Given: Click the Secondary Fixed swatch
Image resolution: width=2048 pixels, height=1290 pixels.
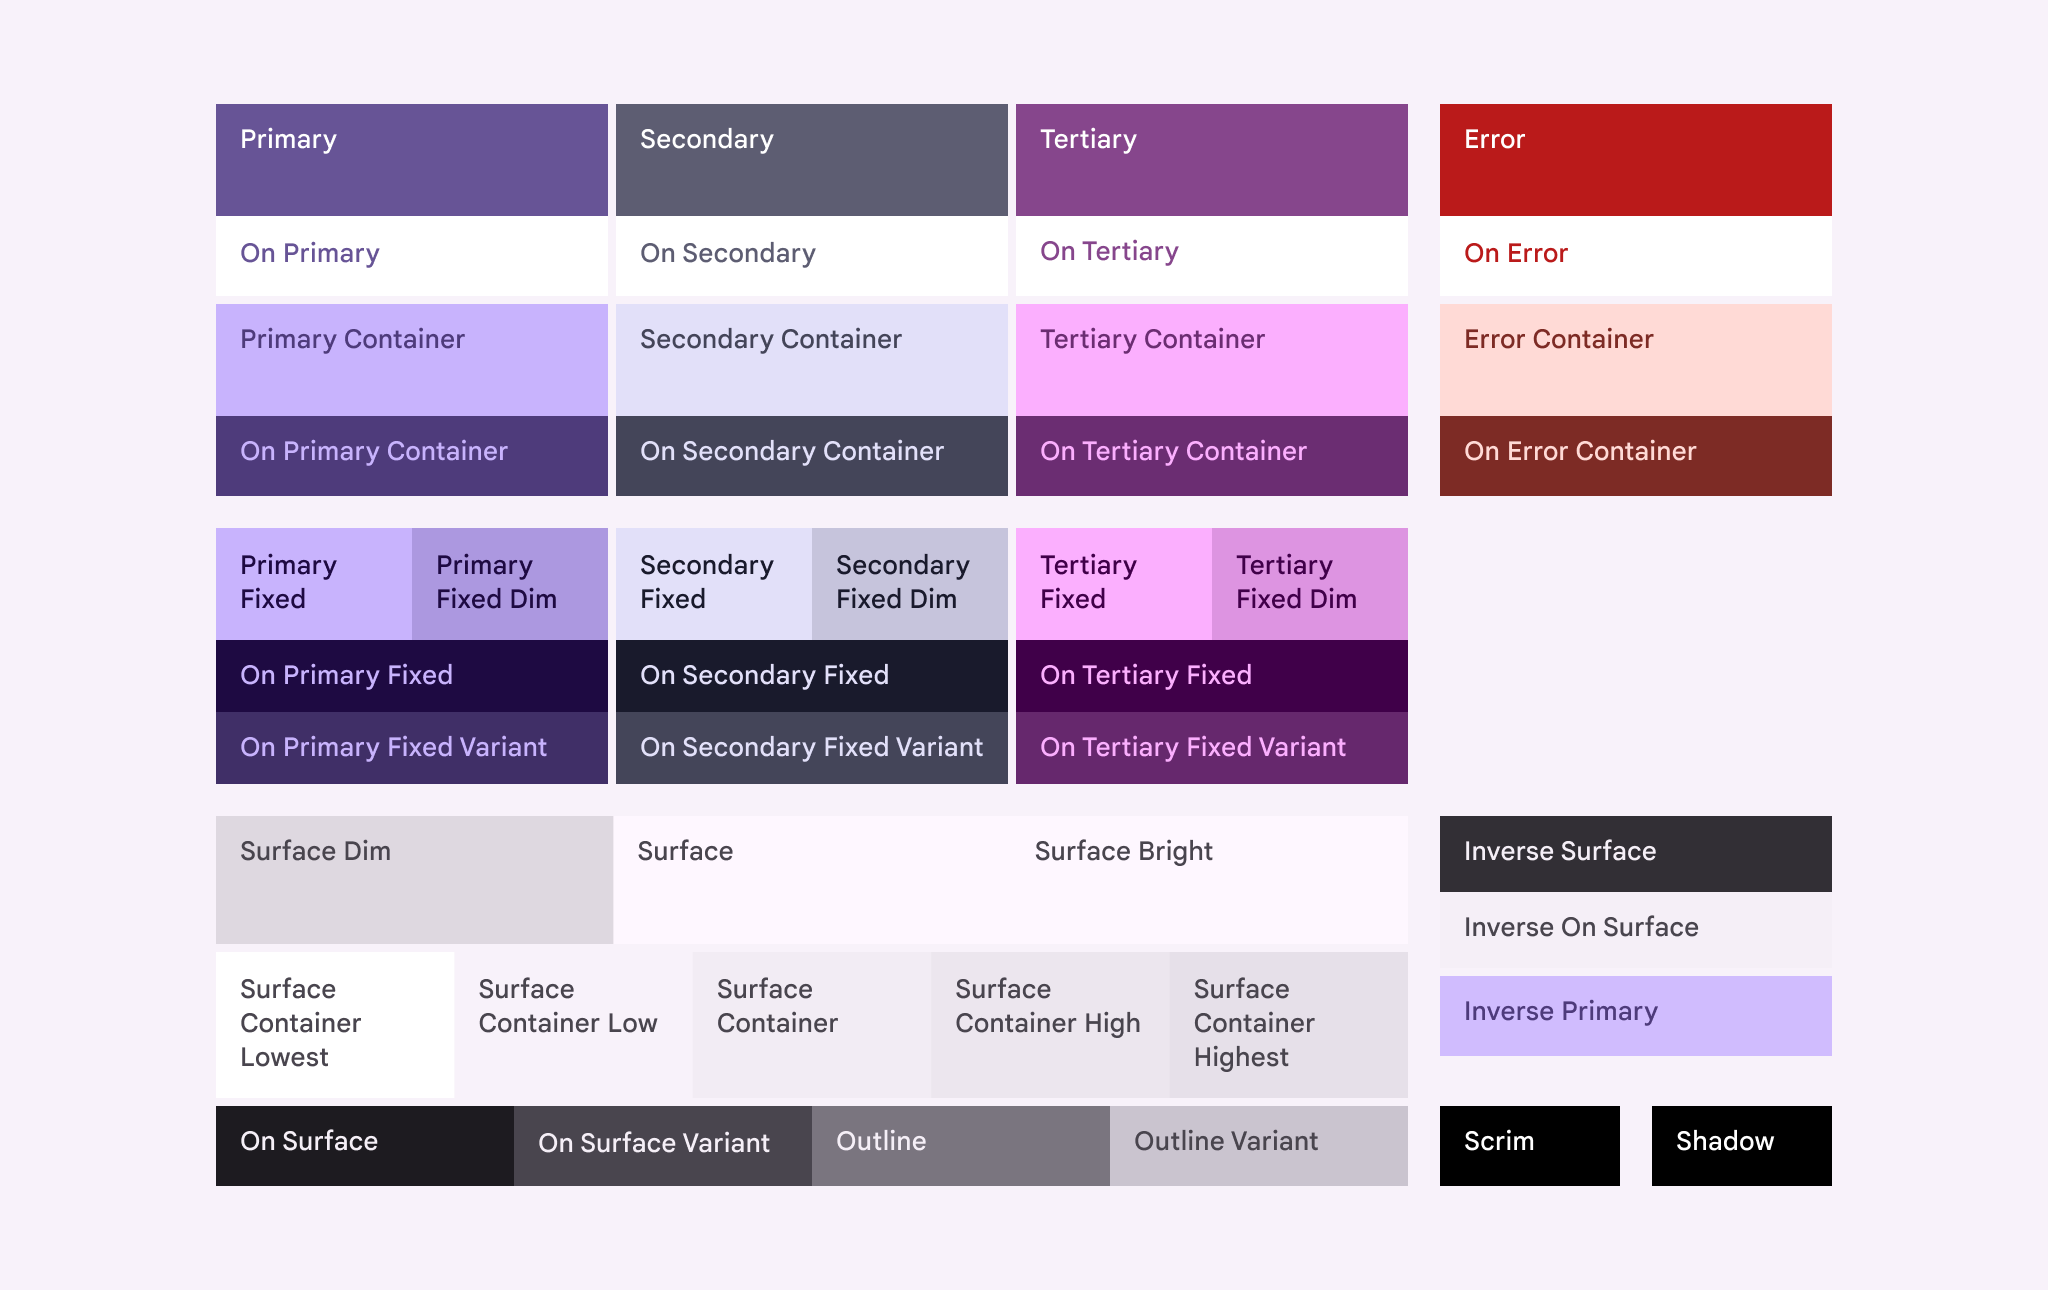Looking at the screenshot, I should (x=713, y=583).
